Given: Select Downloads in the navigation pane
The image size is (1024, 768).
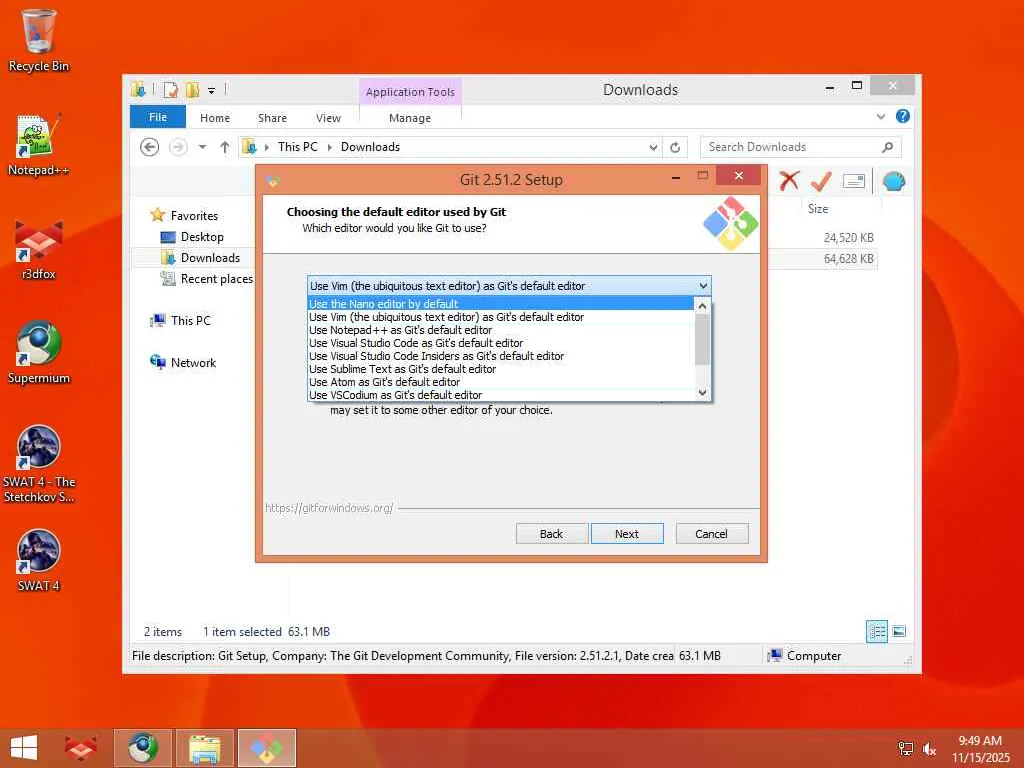Looking at the screenshot, I should [x=201, y=258].
